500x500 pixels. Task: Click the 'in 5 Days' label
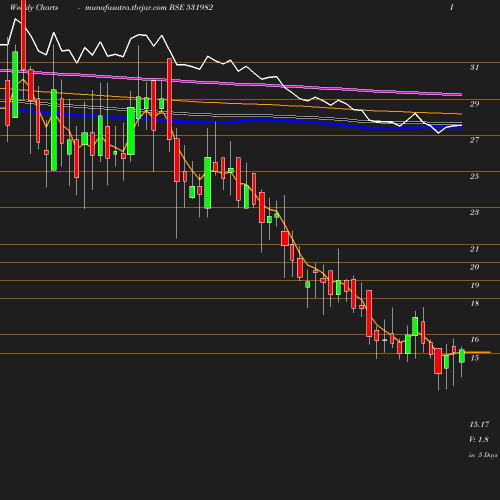click(x=483, y=455)
